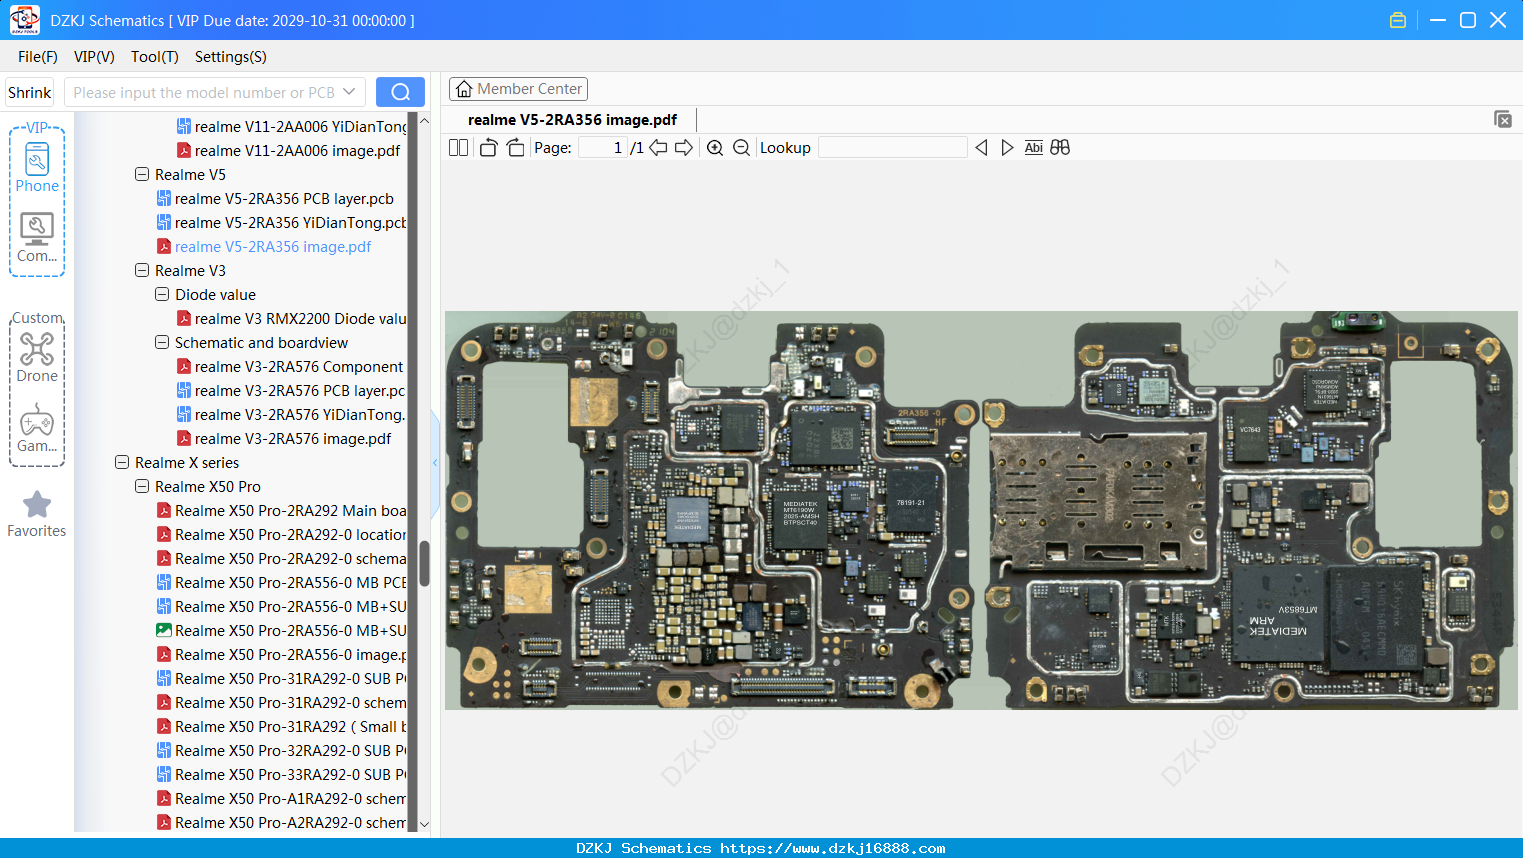Screen dimensions: 1523x858
Task: Rotate the page clockwise
Action: click(x=516, y=148)
